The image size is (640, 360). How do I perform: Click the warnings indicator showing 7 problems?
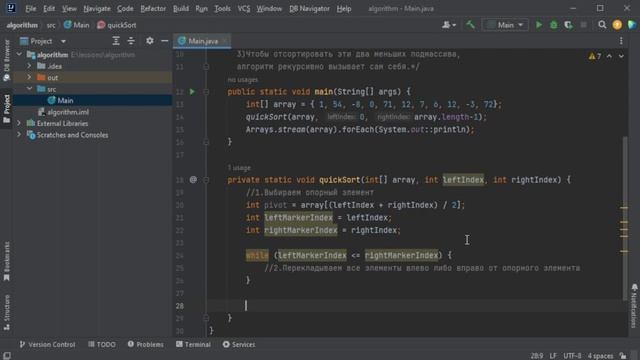point(595,56)
